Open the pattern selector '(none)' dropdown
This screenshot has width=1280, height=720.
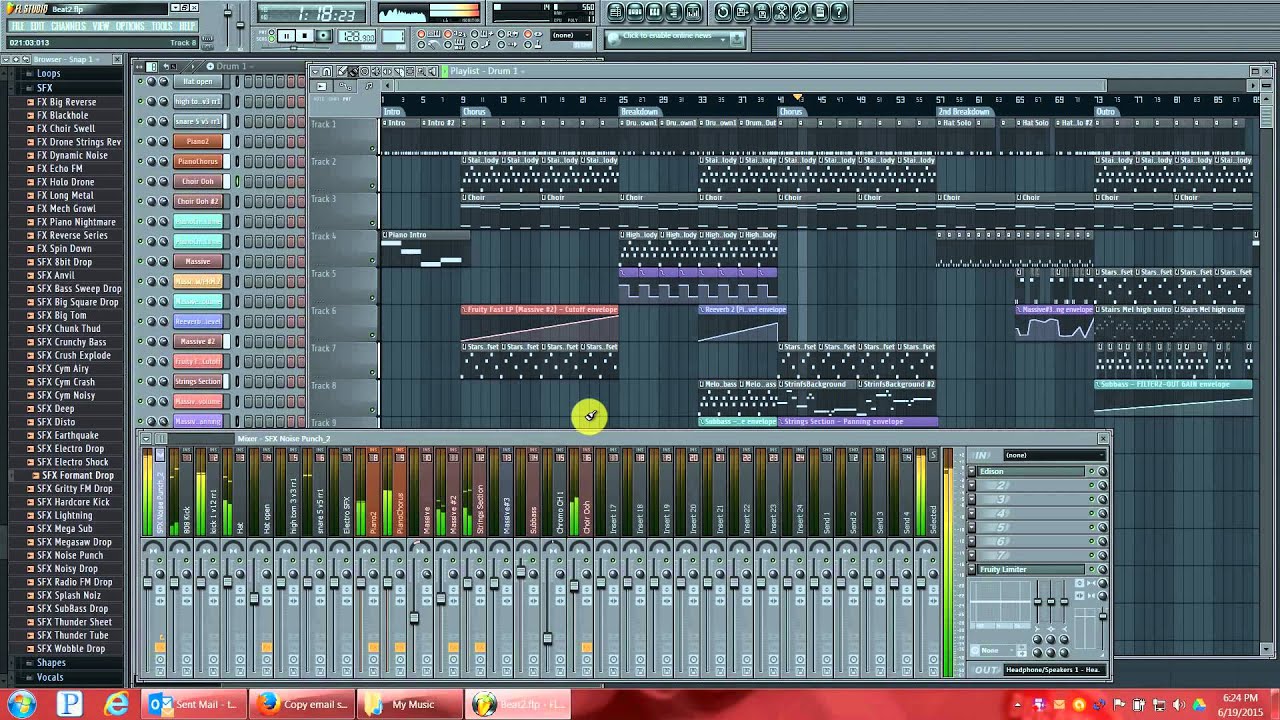[570, 35]
